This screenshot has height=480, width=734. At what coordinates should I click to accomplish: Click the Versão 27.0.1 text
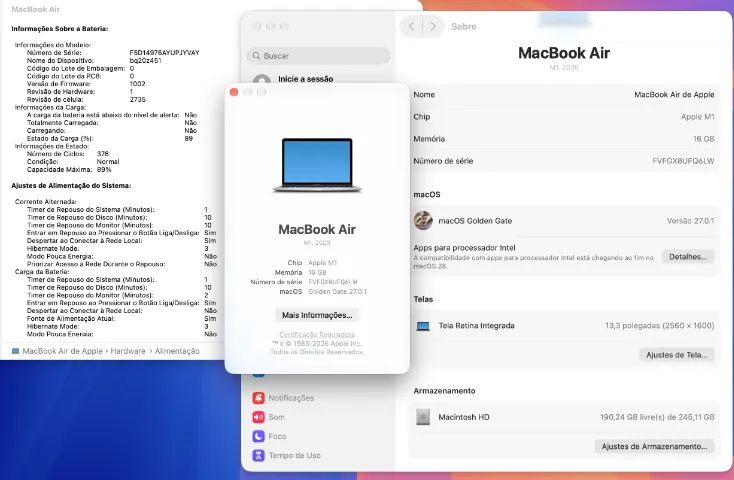[690, 221]
